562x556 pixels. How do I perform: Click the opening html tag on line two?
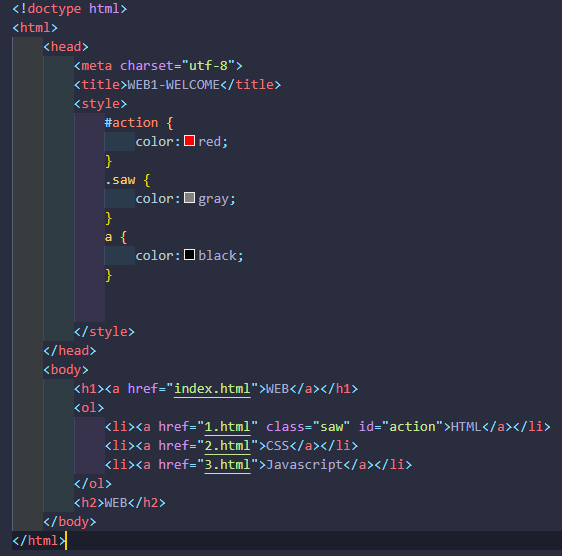click(35, 28)
